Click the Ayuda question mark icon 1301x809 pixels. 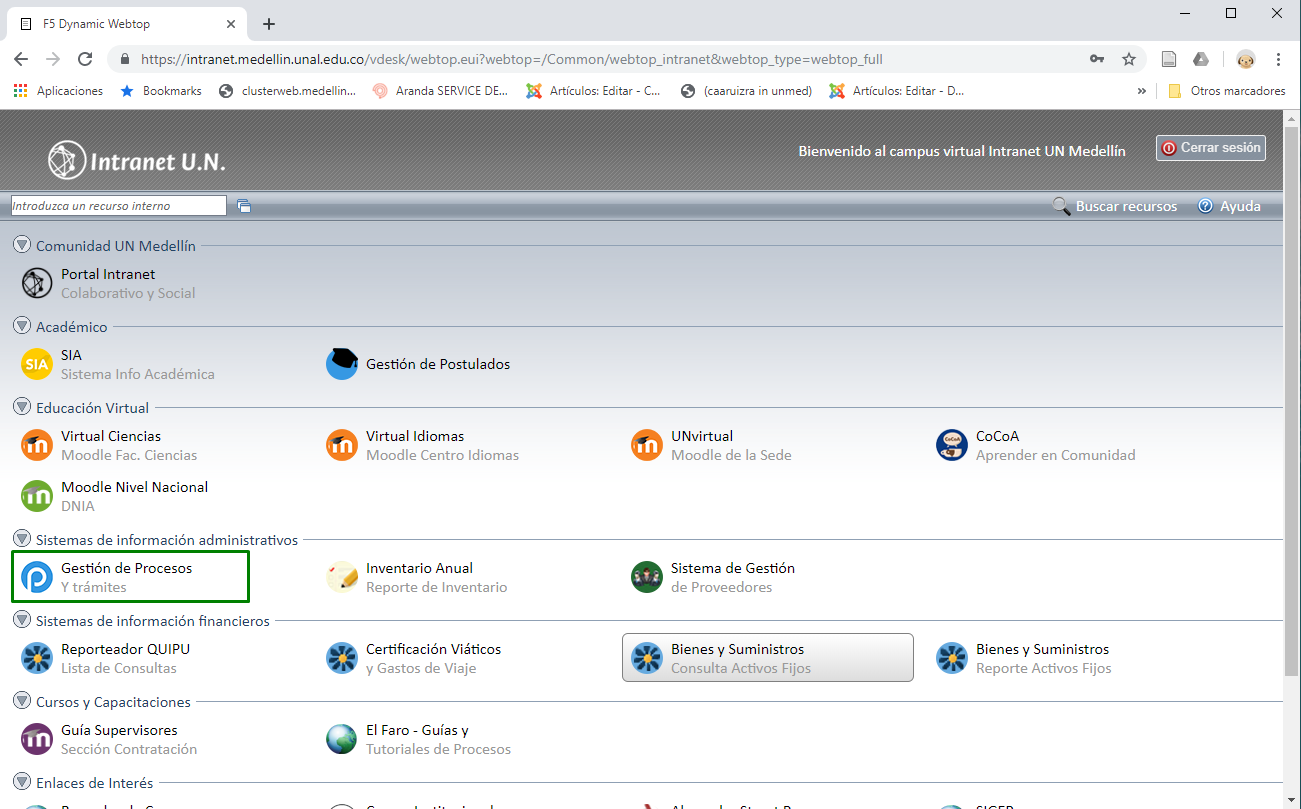click(1205, 206)
